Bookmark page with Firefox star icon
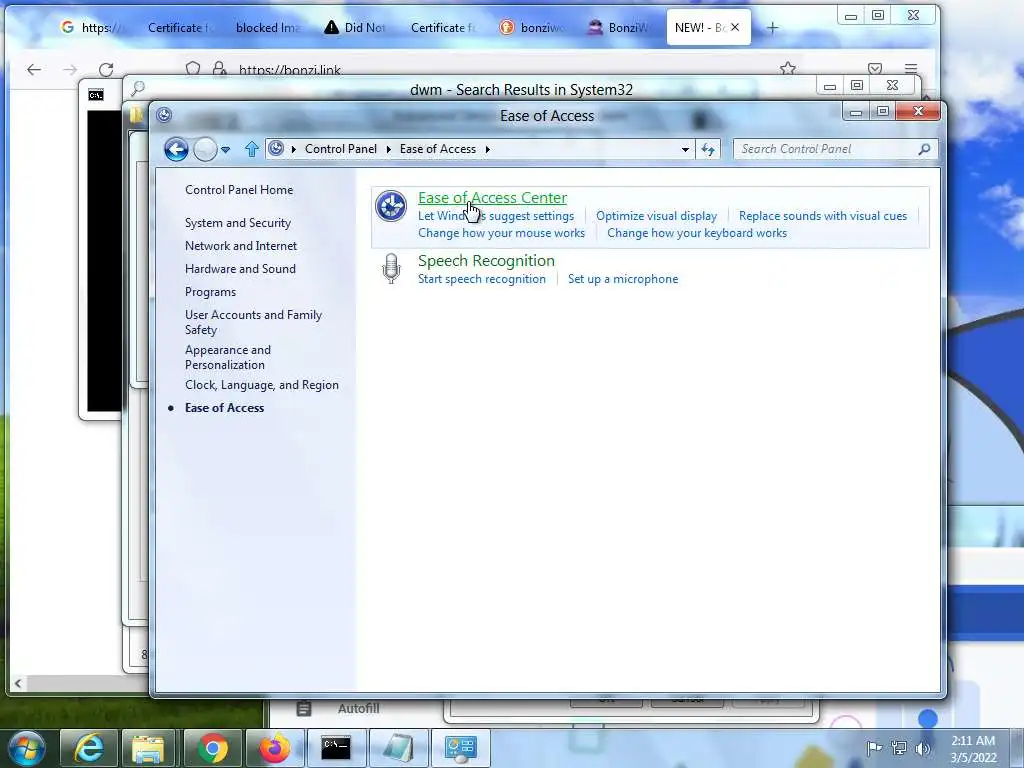 pos(788,69)
